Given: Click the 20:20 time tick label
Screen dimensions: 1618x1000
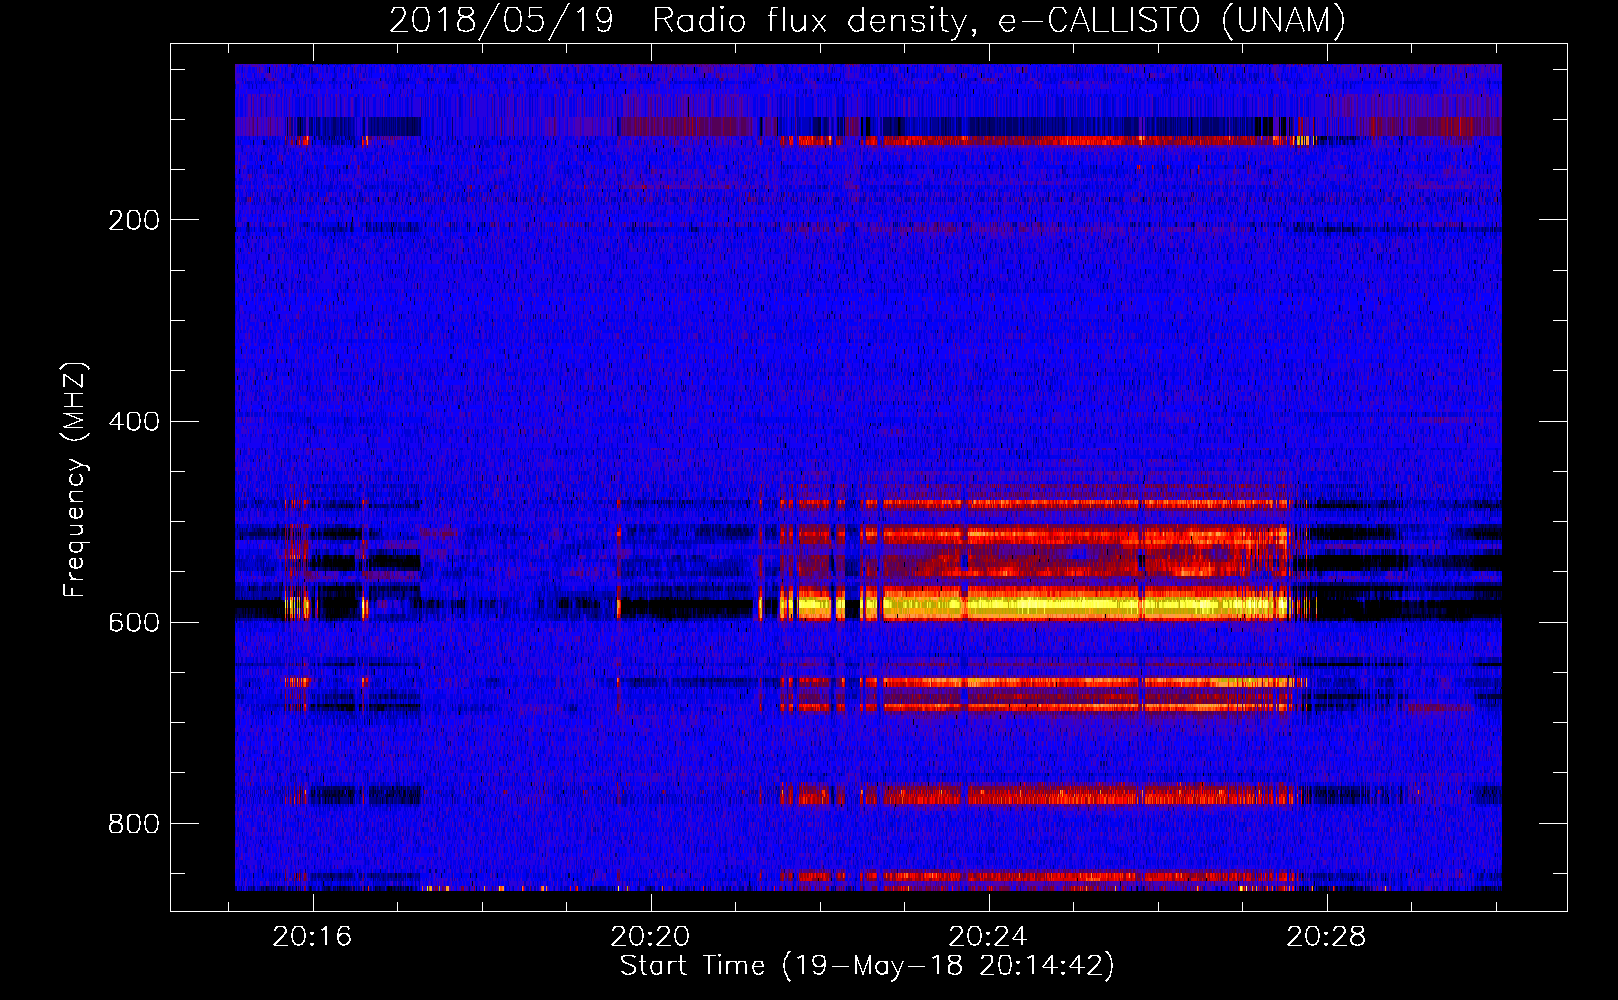Looking at the screenshot, I should click(x=651, y=937).
